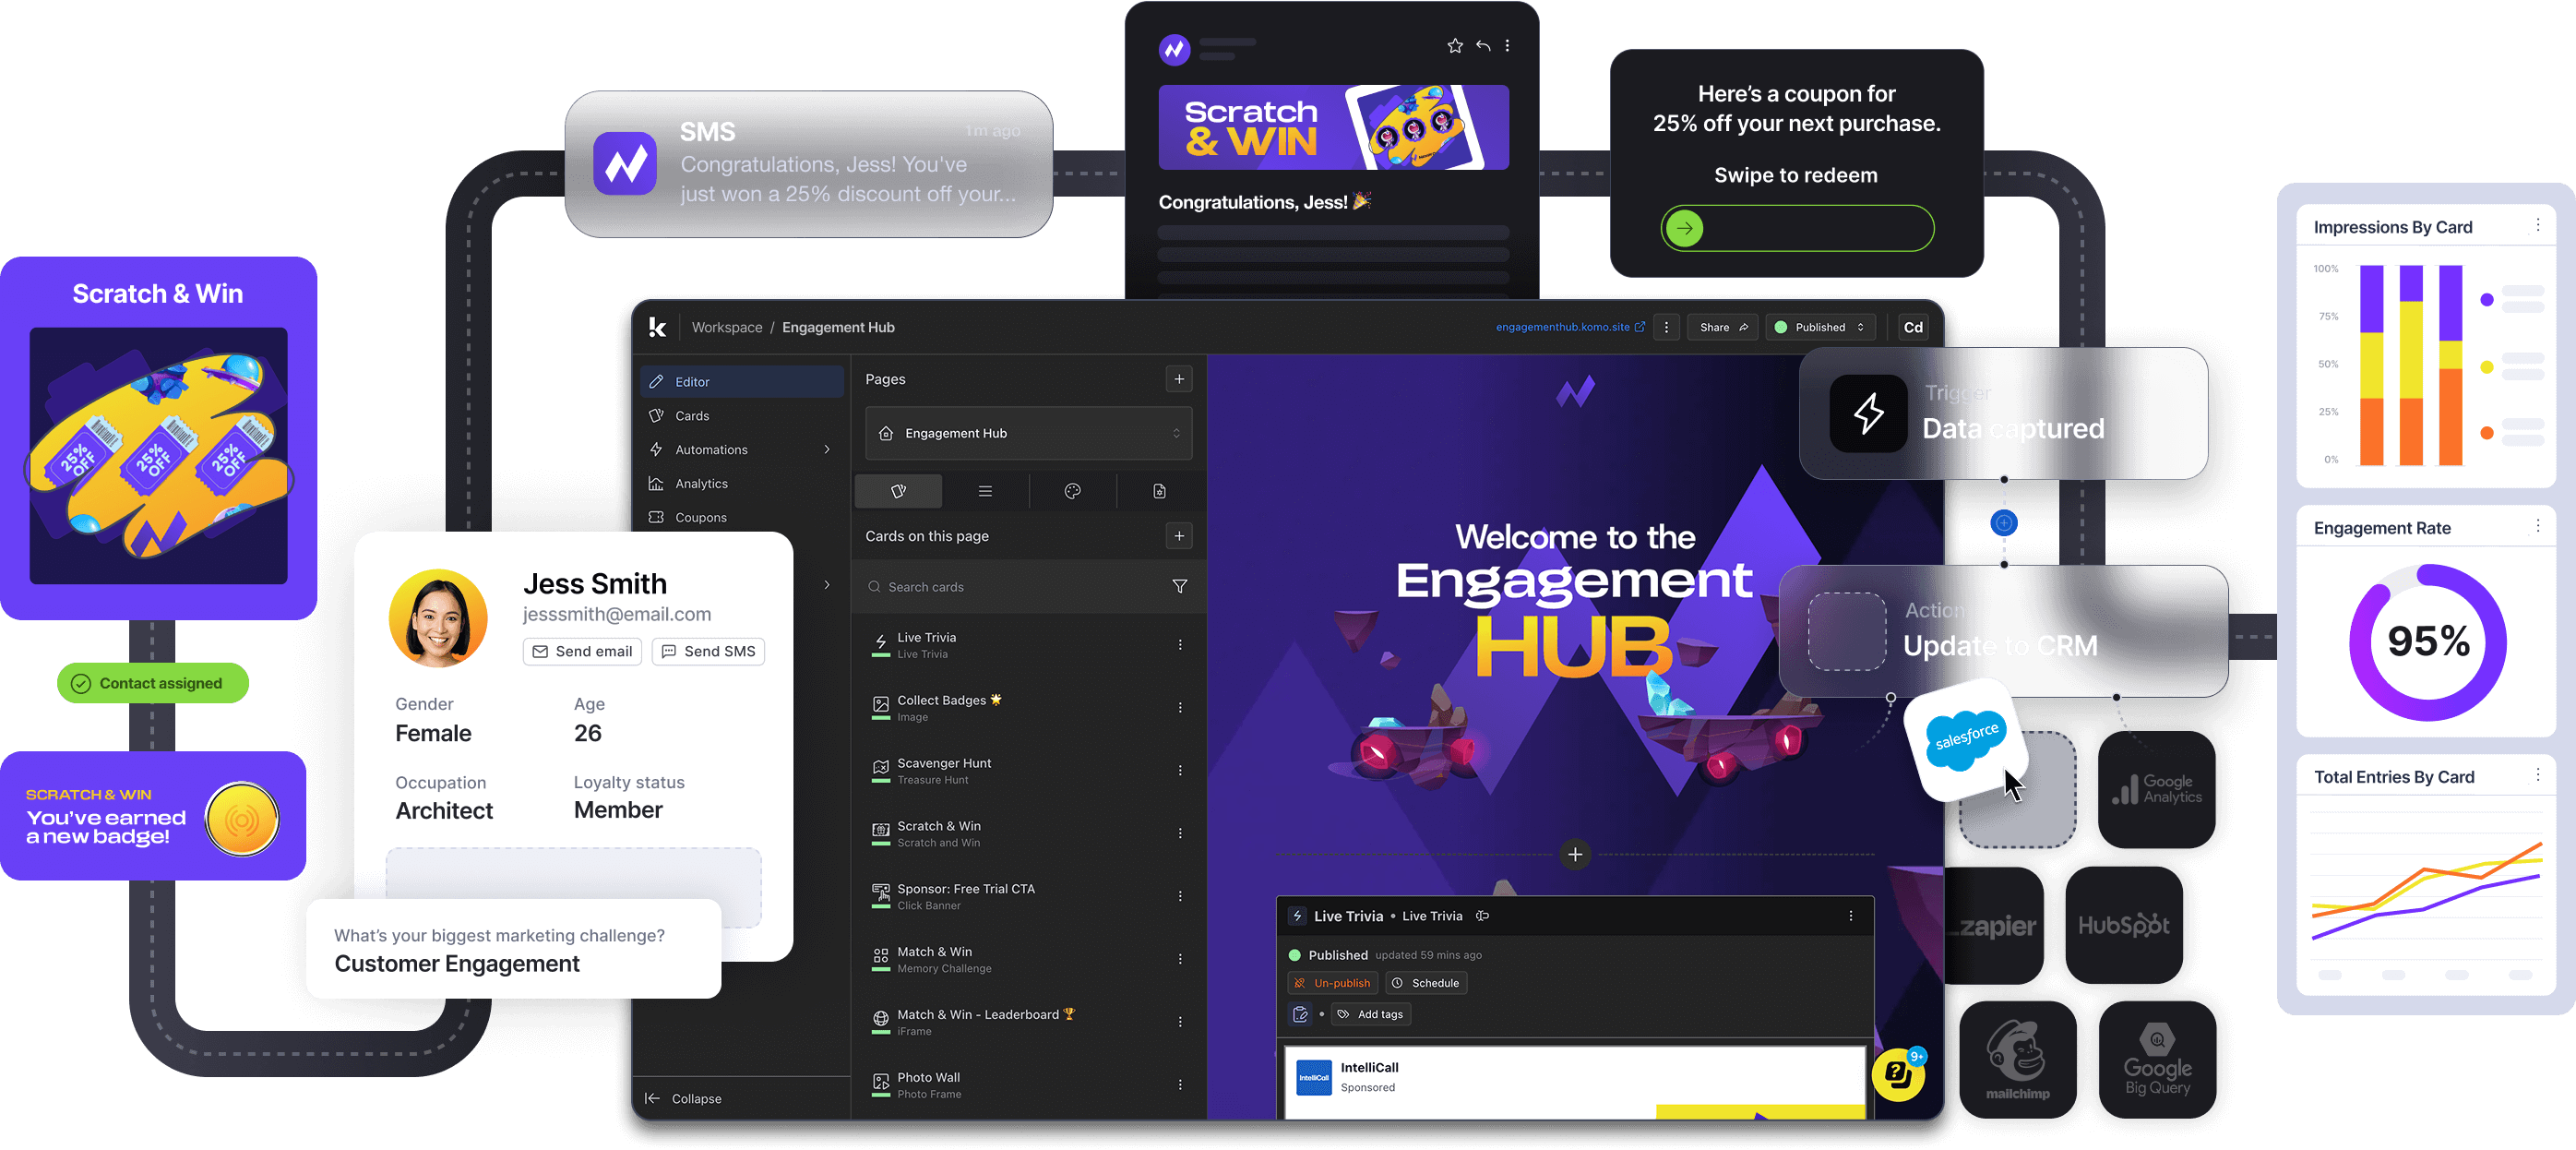Open Cards in the sidebar
2576x1150 pixels.
742,416
